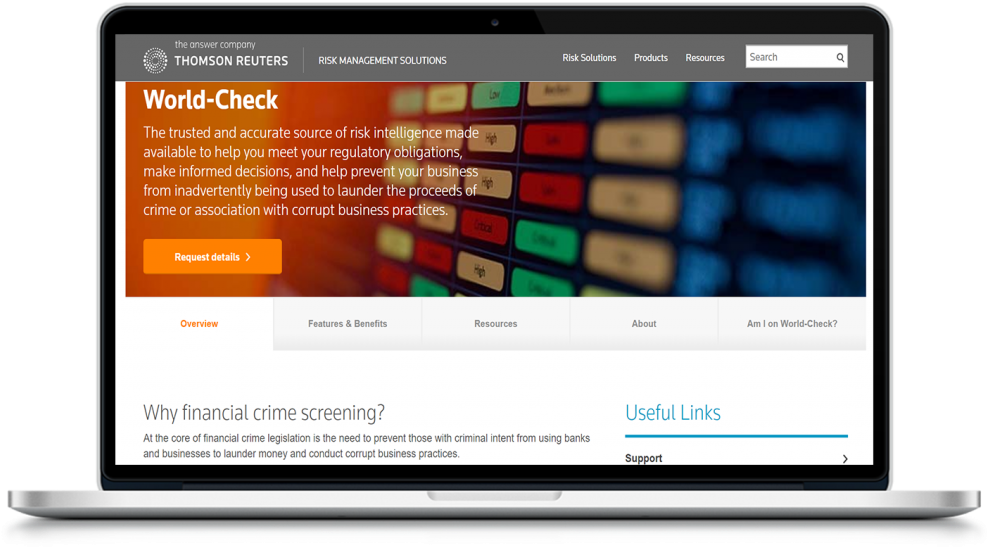Click the Support chevron arrow

[845, 459]
